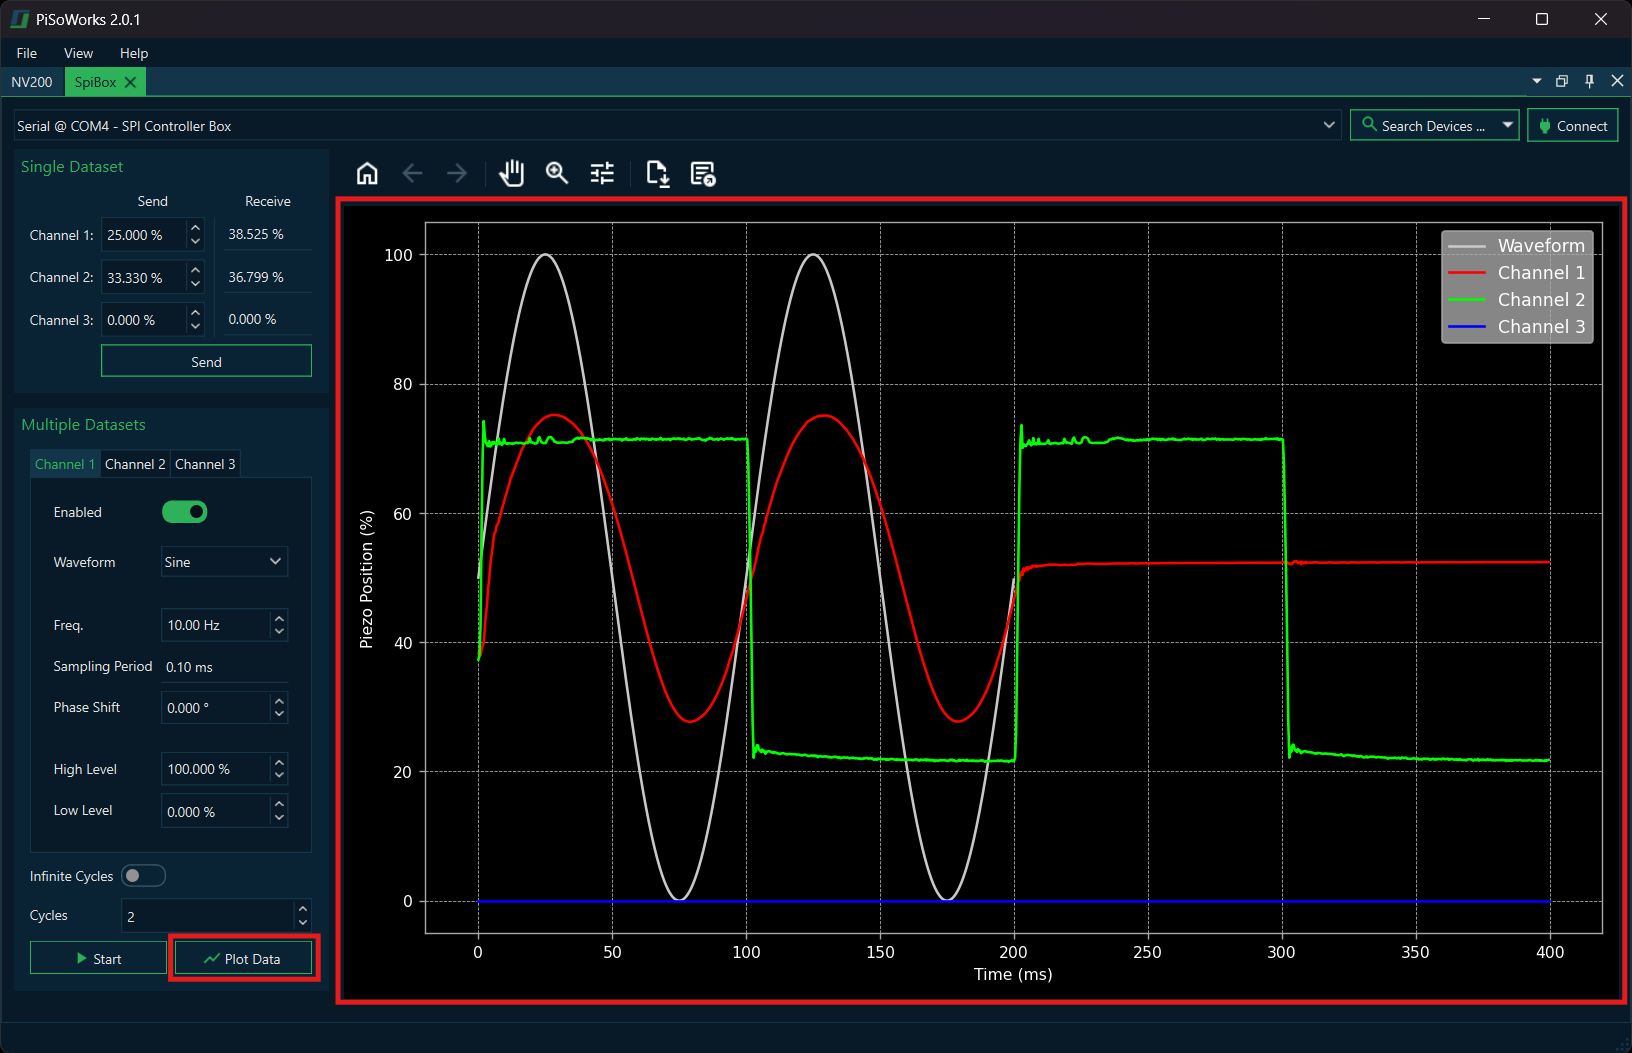Viewport: 1632px width, 1053px height.
Task: Expand the Serial @ COM4 device selector
Action: tap(1328, 125)
